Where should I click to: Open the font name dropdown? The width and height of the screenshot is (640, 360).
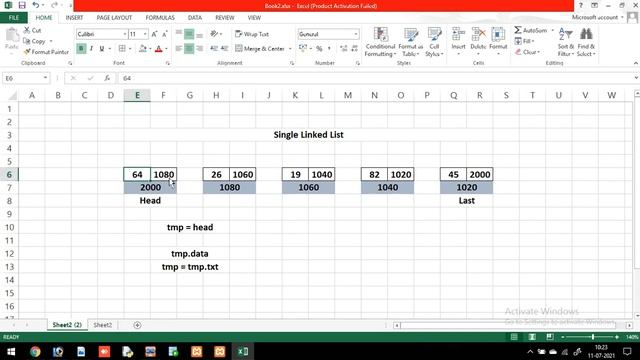tap(124, 34)
